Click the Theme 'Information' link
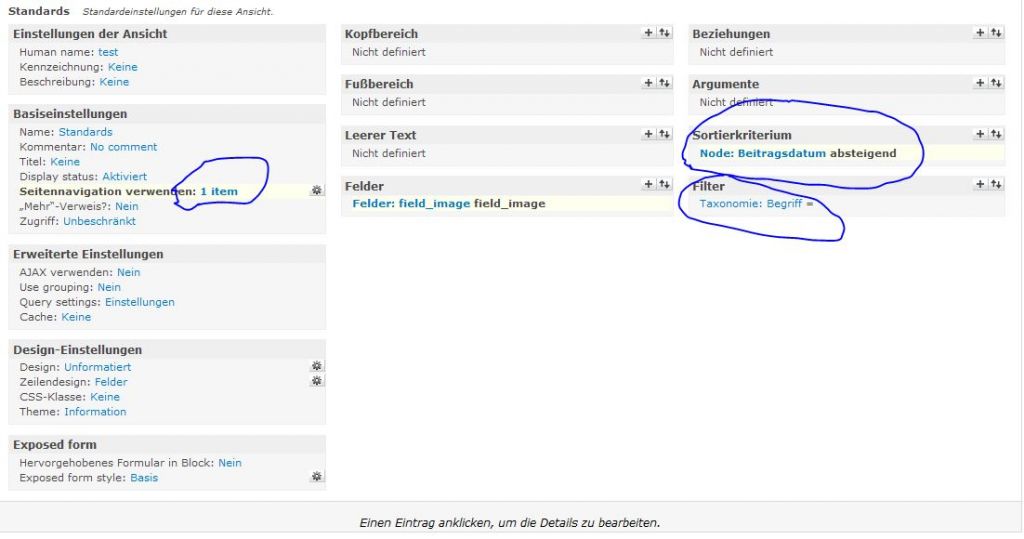This screenshot has width=1024, height=539. coord(95,412)
